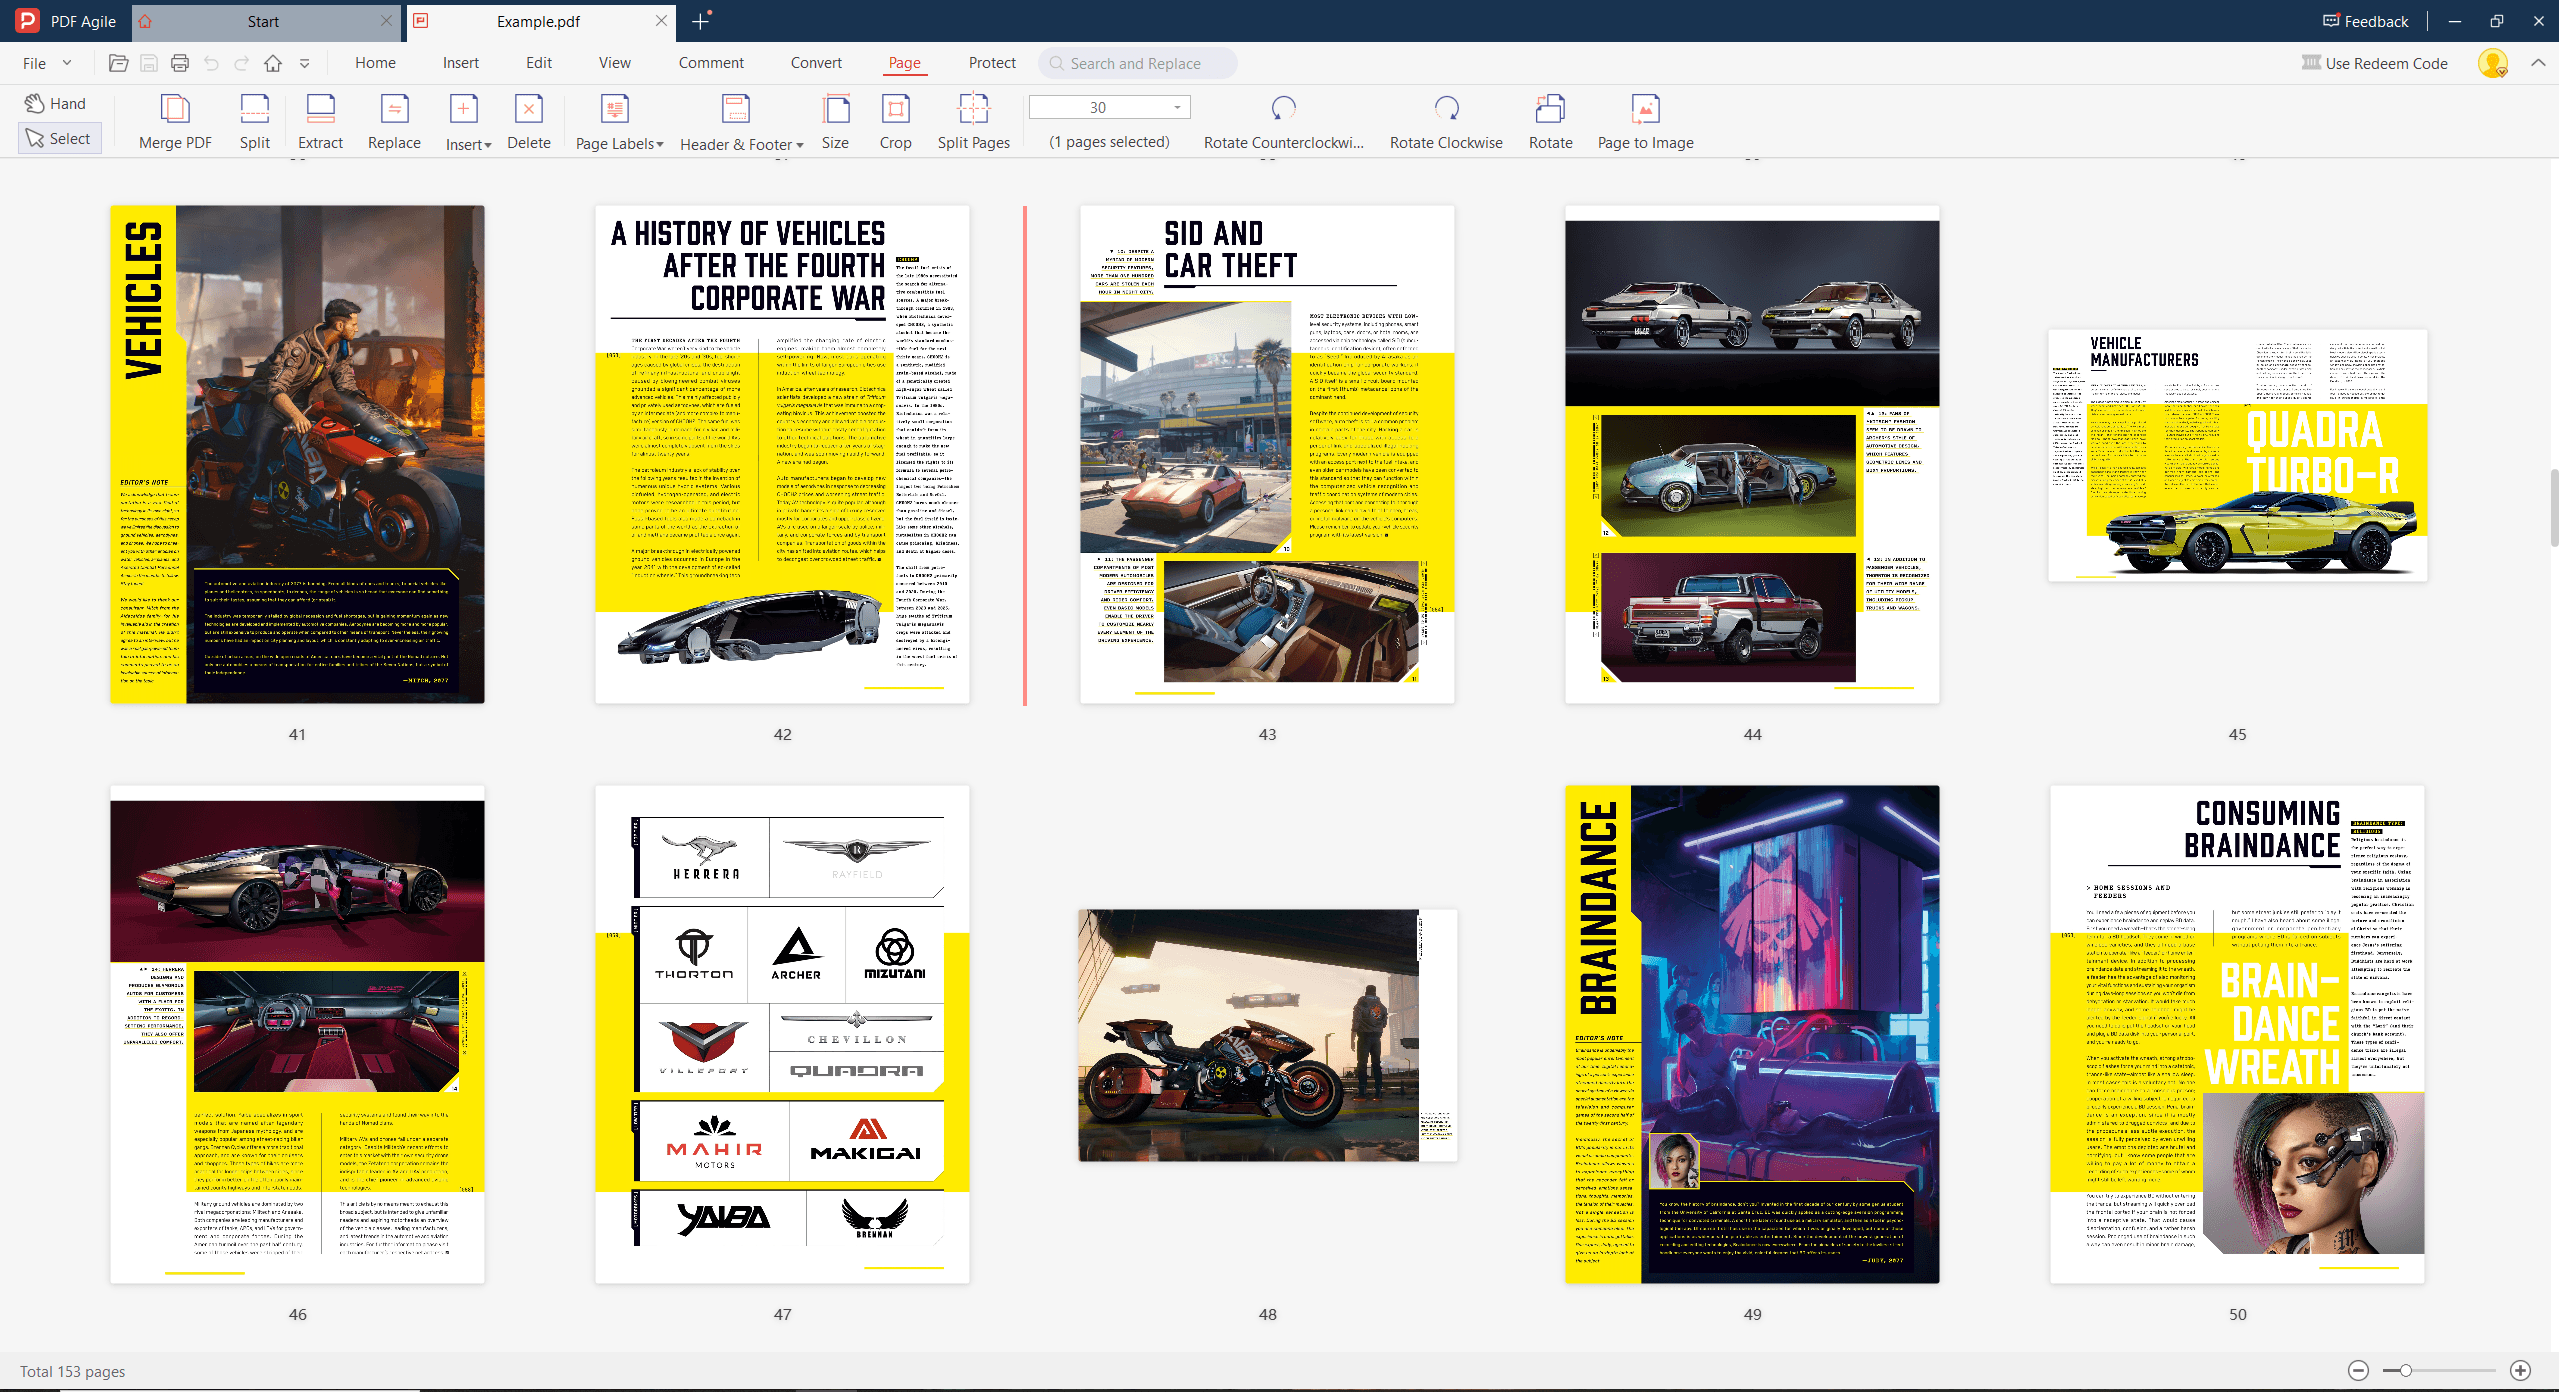This screenshot has height=1392, width=2559.
Task: Activate the Select tool
Action: click(59, 138)
